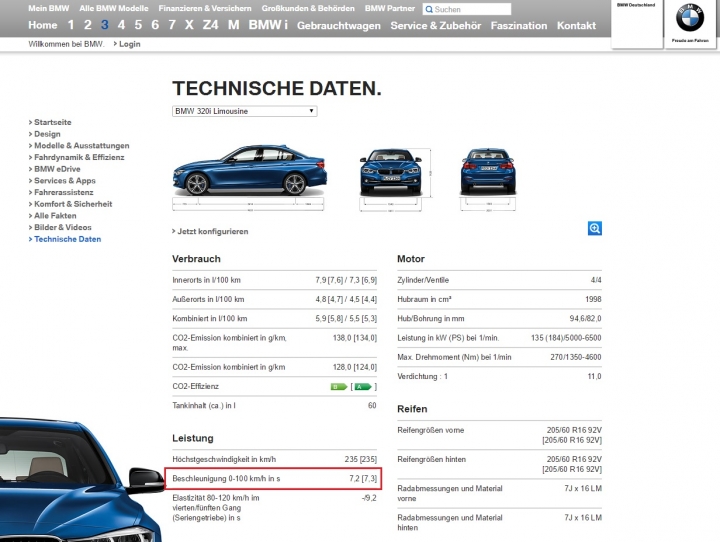Open Services & Apps sidebar link
The height and width of the screenshot is (542, 720).
[x=65, y=181]
